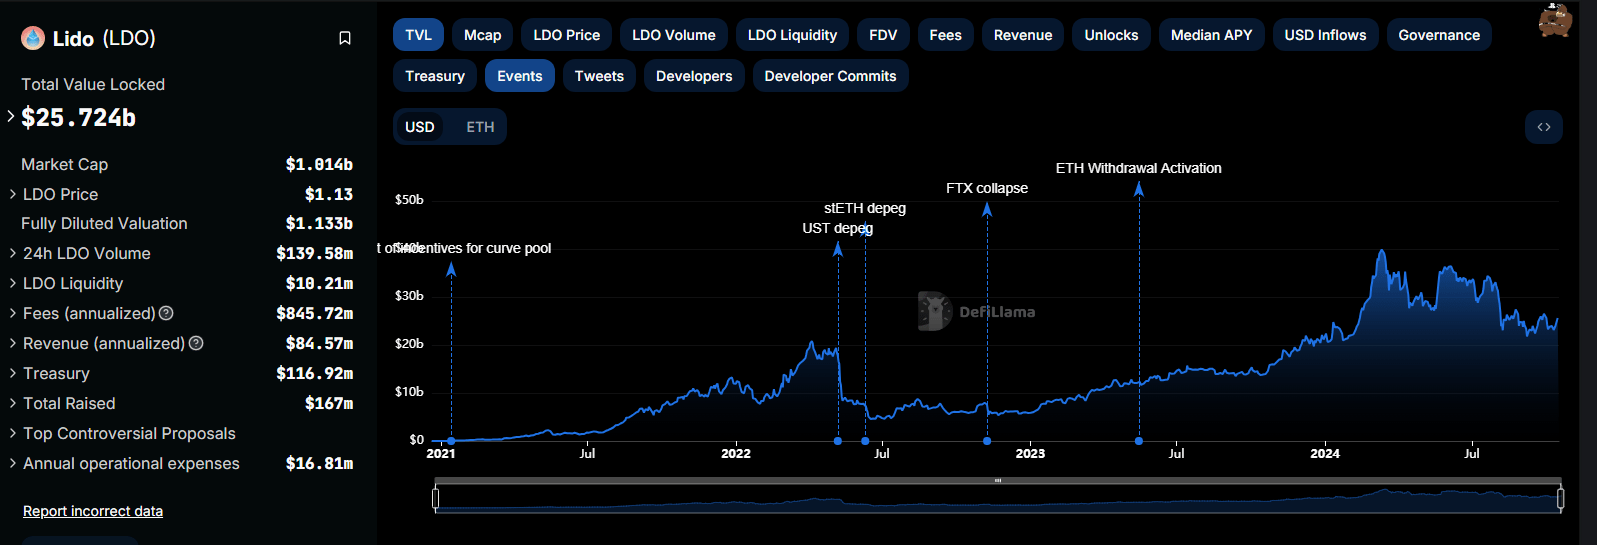
Task: Enable the FDV chart metric
Action: pos(883,35)
